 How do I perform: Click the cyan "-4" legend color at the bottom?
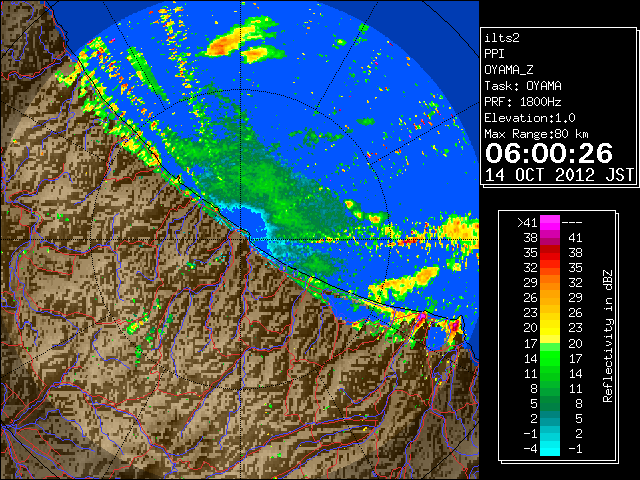pos(549,448)
